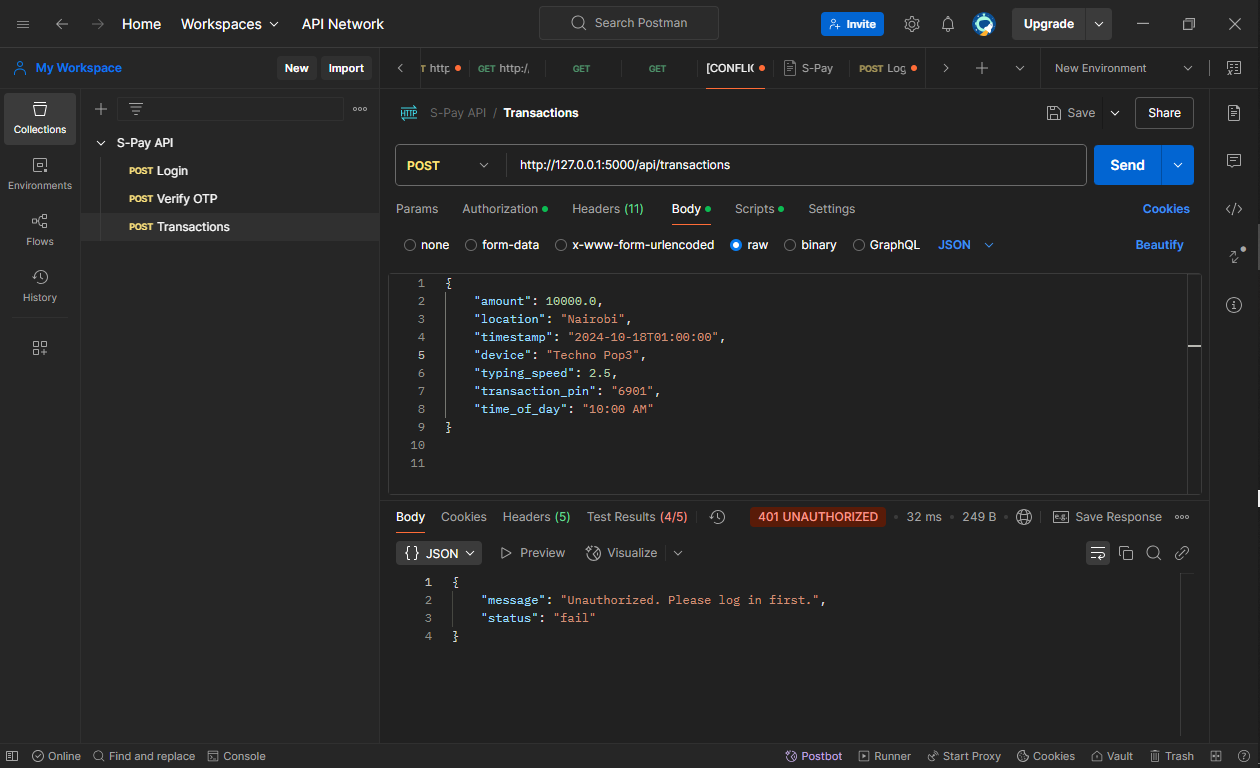Open the POST method dropdown
The image size is (1260, 768).
pyautogui.click(x=448, y=165)
